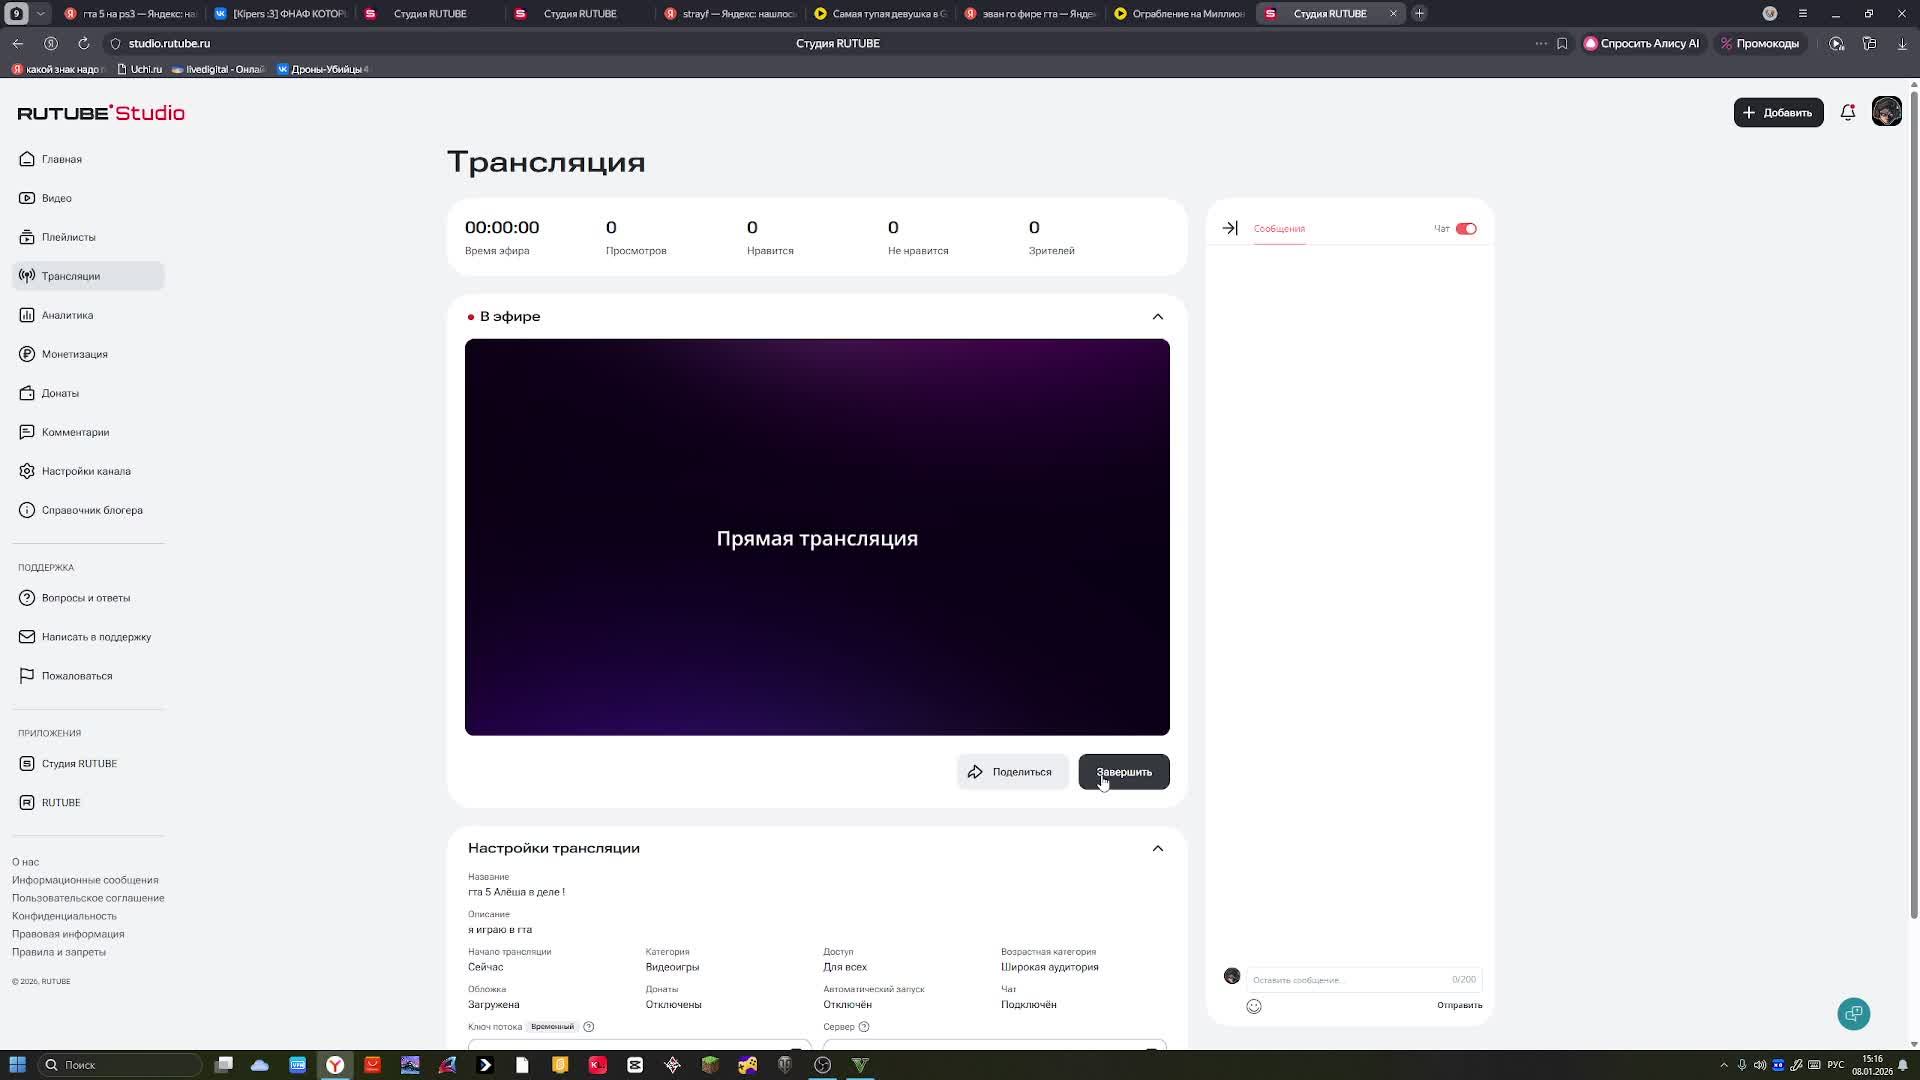
Task: Go to Монетизация in the sidebar
Action: click(x=74, y=354)
